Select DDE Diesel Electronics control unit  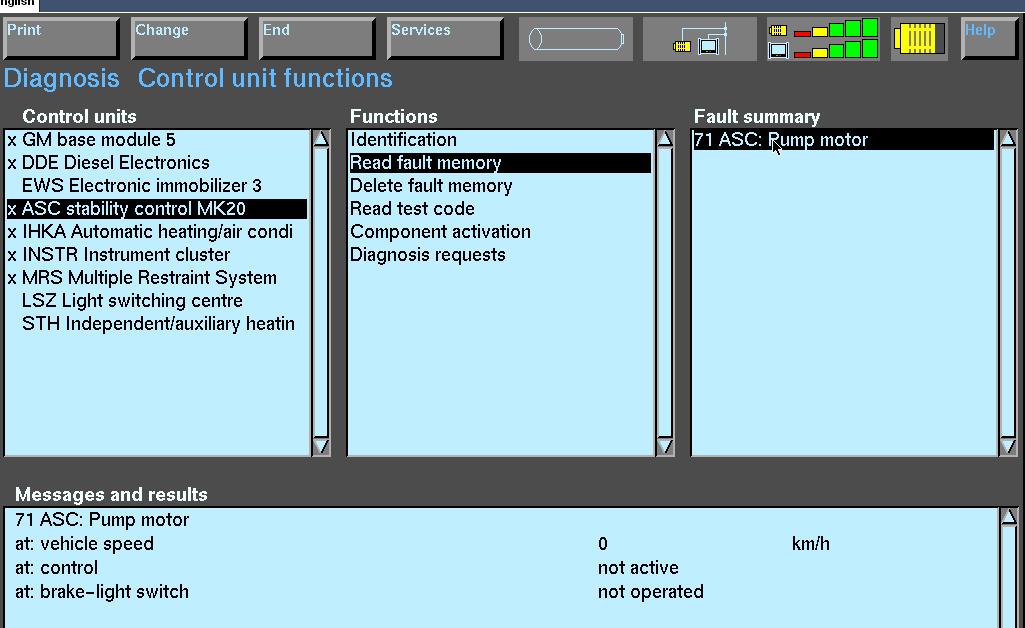[116, 163]
